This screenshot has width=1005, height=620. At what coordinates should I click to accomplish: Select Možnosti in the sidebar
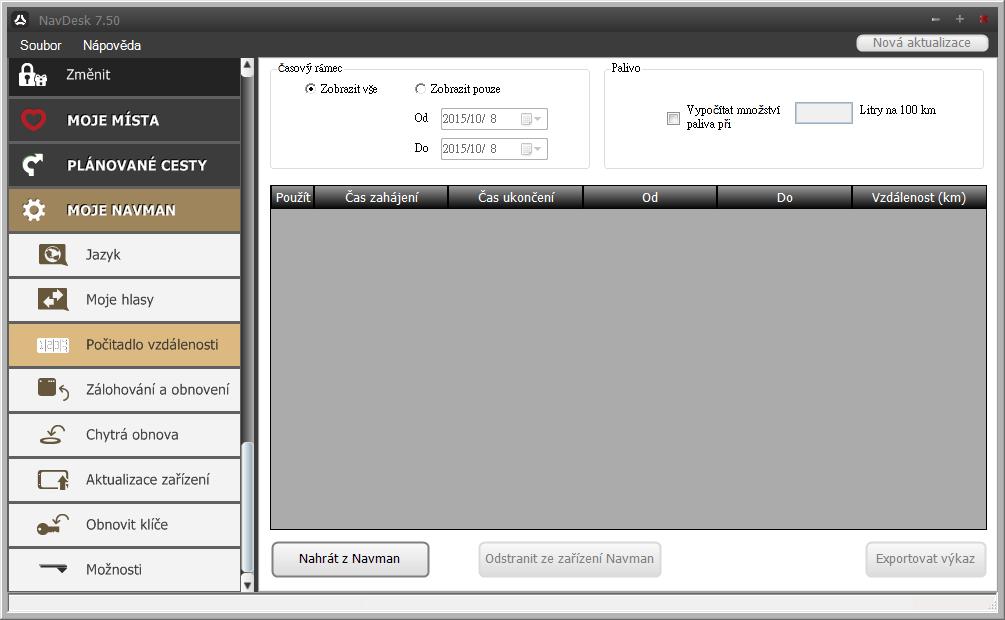(124, 569)
